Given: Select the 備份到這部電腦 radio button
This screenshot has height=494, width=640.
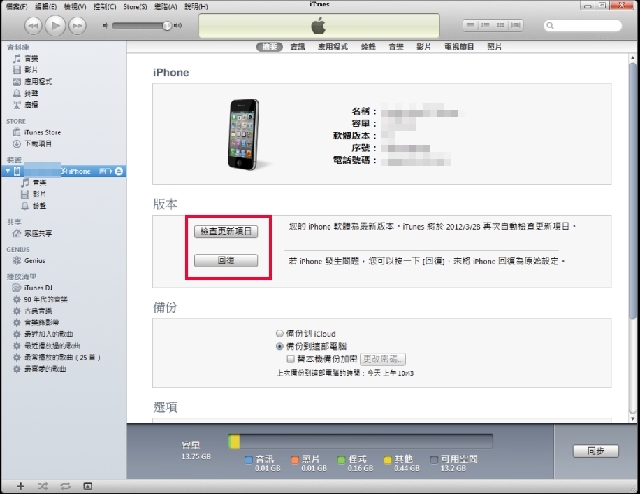Looking at the screenshot, I should 280,346.
